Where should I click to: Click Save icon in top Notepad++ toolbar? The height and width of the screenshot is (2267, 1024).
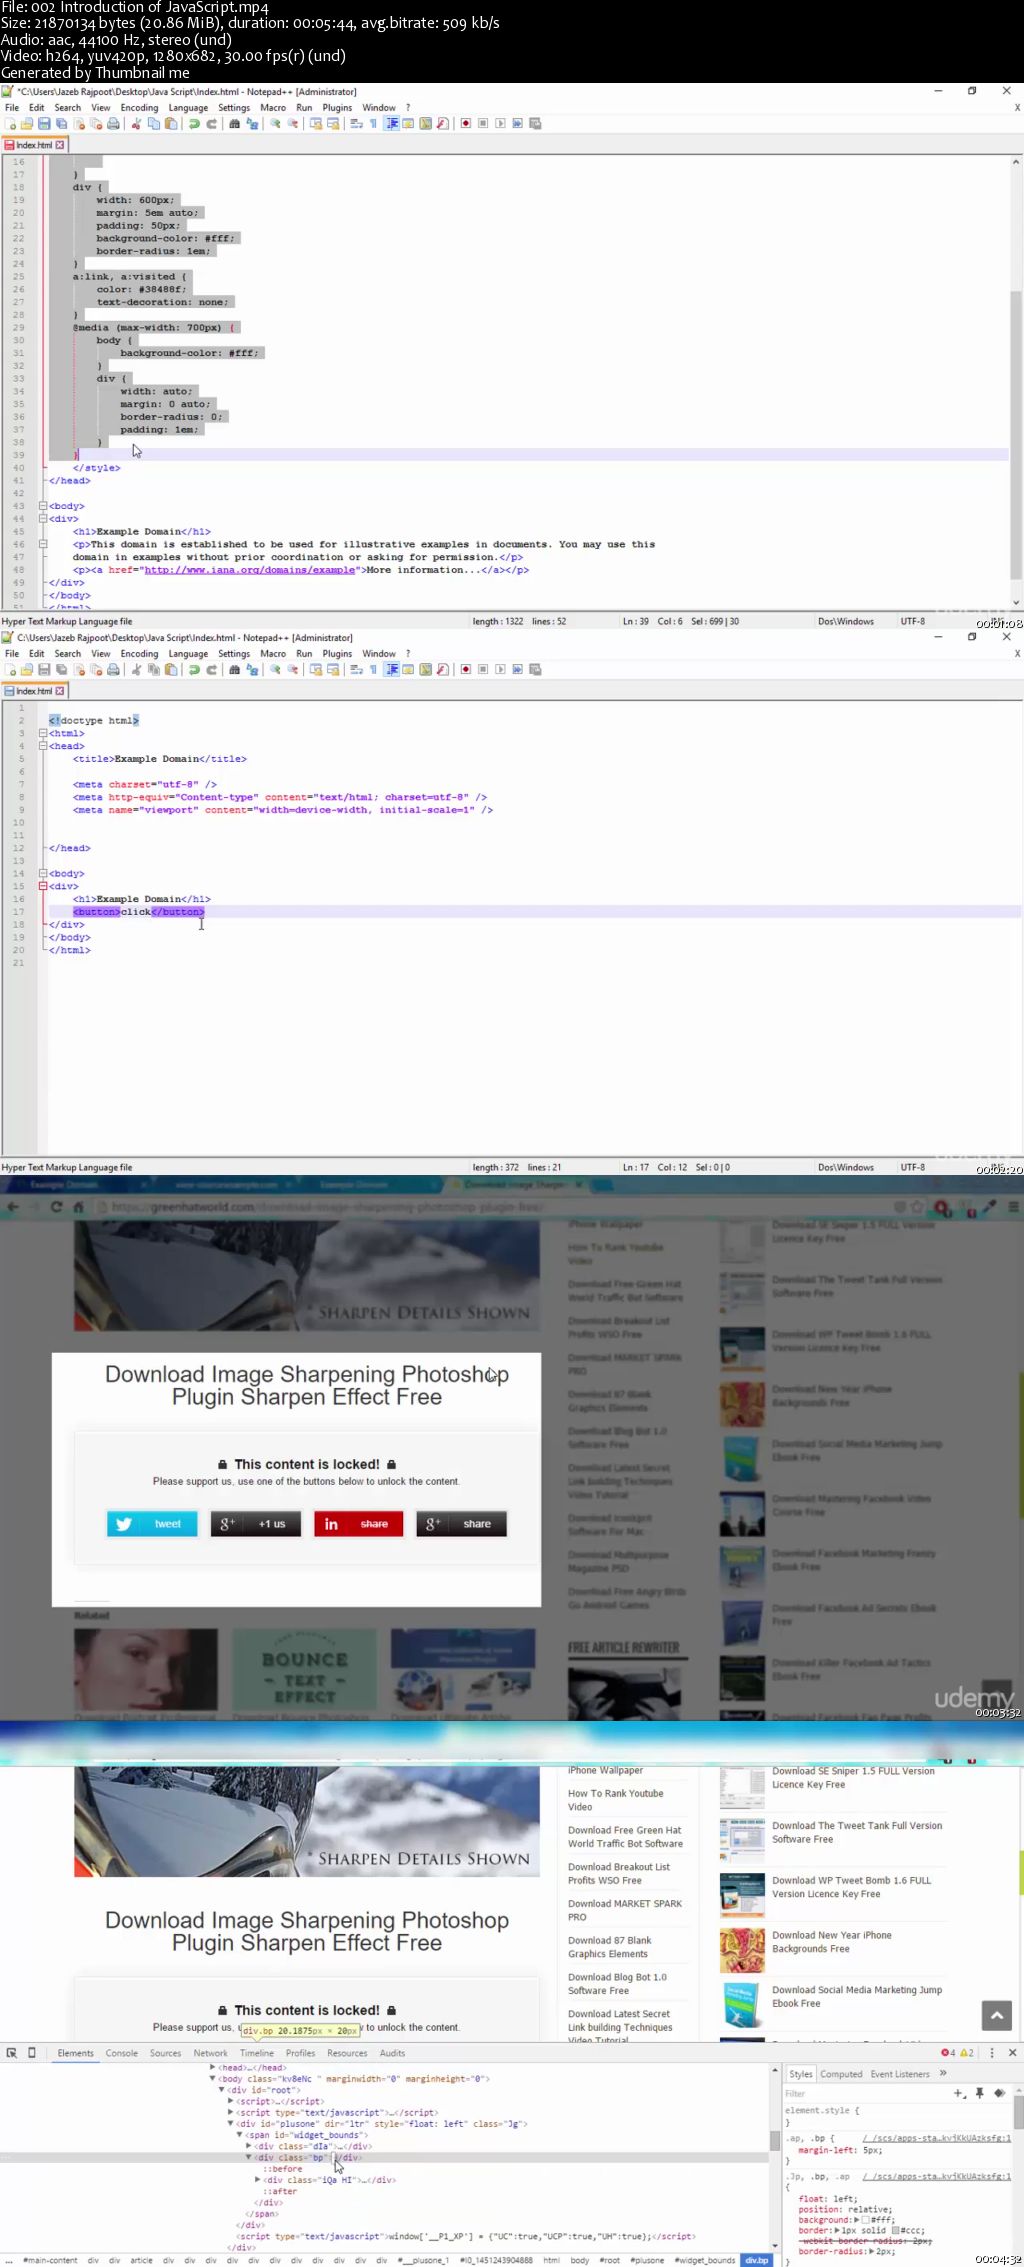point(44,124)
